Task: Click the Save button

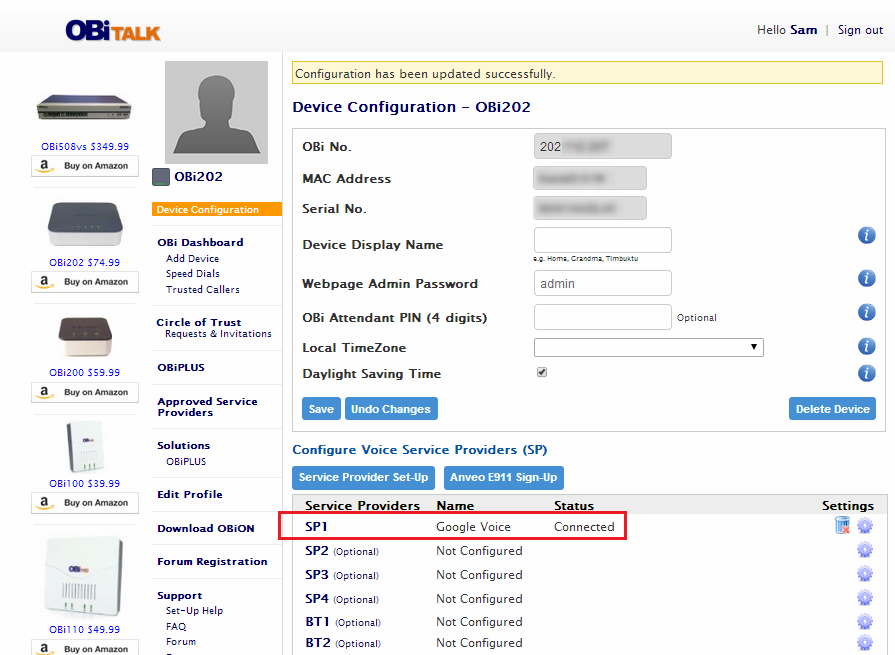Action: [x=321, y=409]
